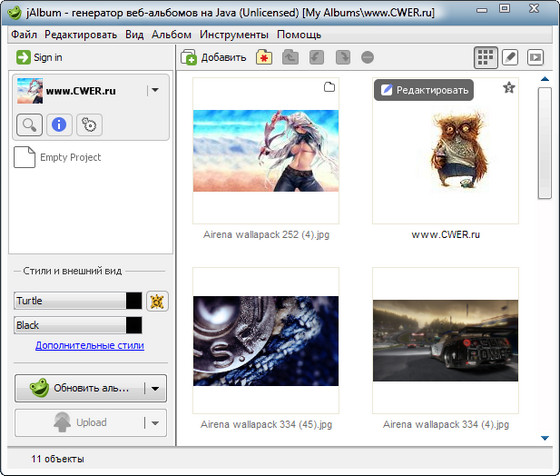
Task: Click the black swatch beside Black style
Action: 134,325
